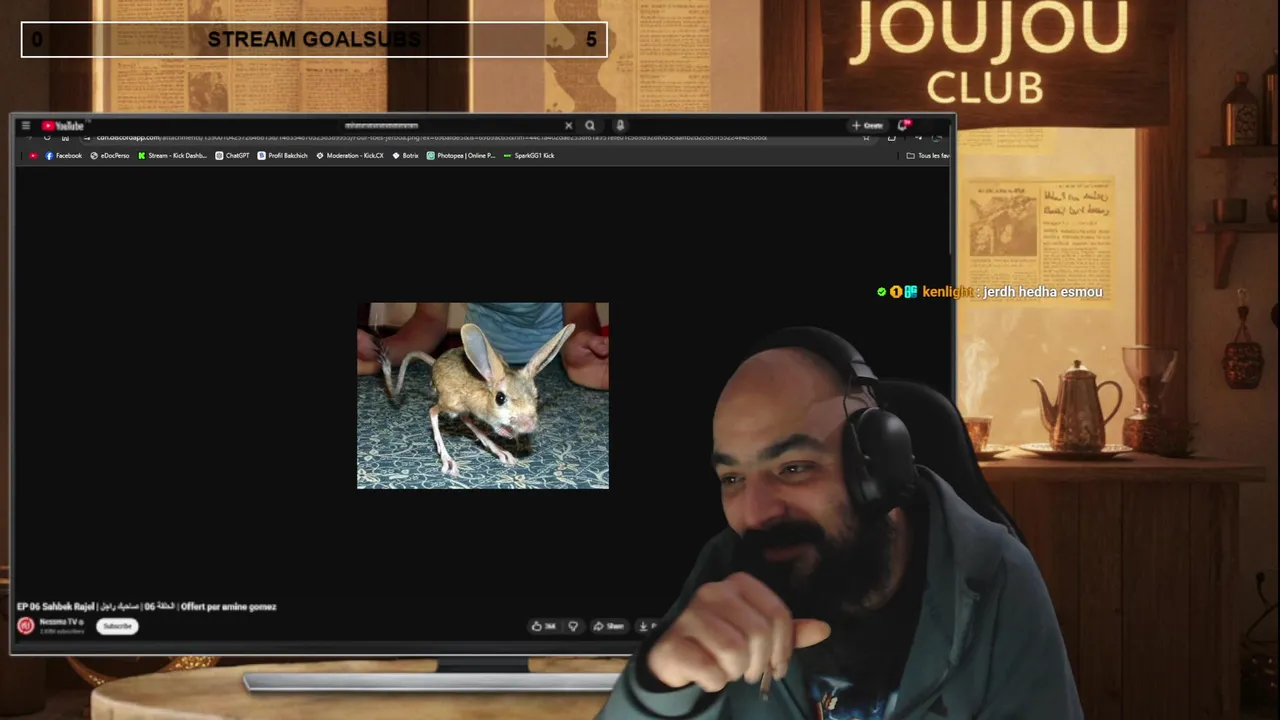Image resolution: width=1280 pixels, height=720 pixels.
Task: Open the SparkGG1 Kick bookmark
Action: click(529, 156)
